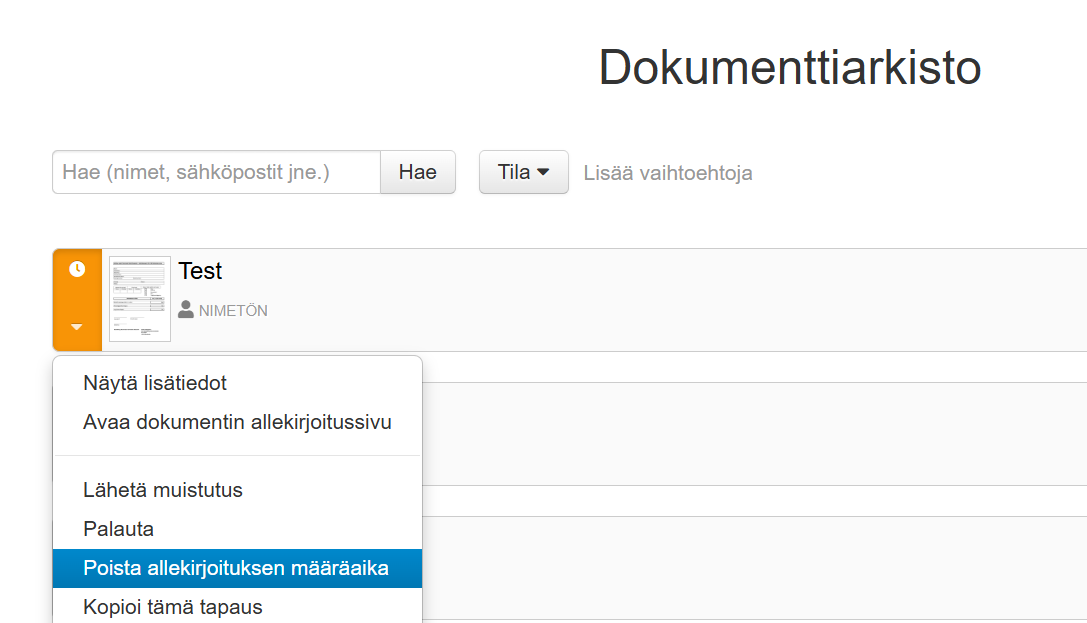The width and height of the screenshot is (1087, 623).
Task: Select Poista allekirjoituksen määräaika
Action: (x=237, y=568)
